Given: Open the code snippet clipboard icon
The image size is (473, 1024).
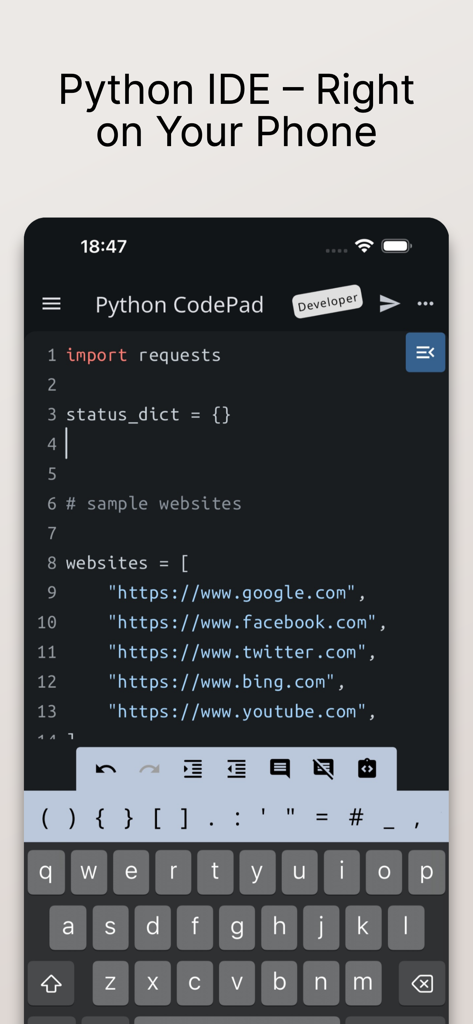Looking at the screenshot, I should [367, 769].
